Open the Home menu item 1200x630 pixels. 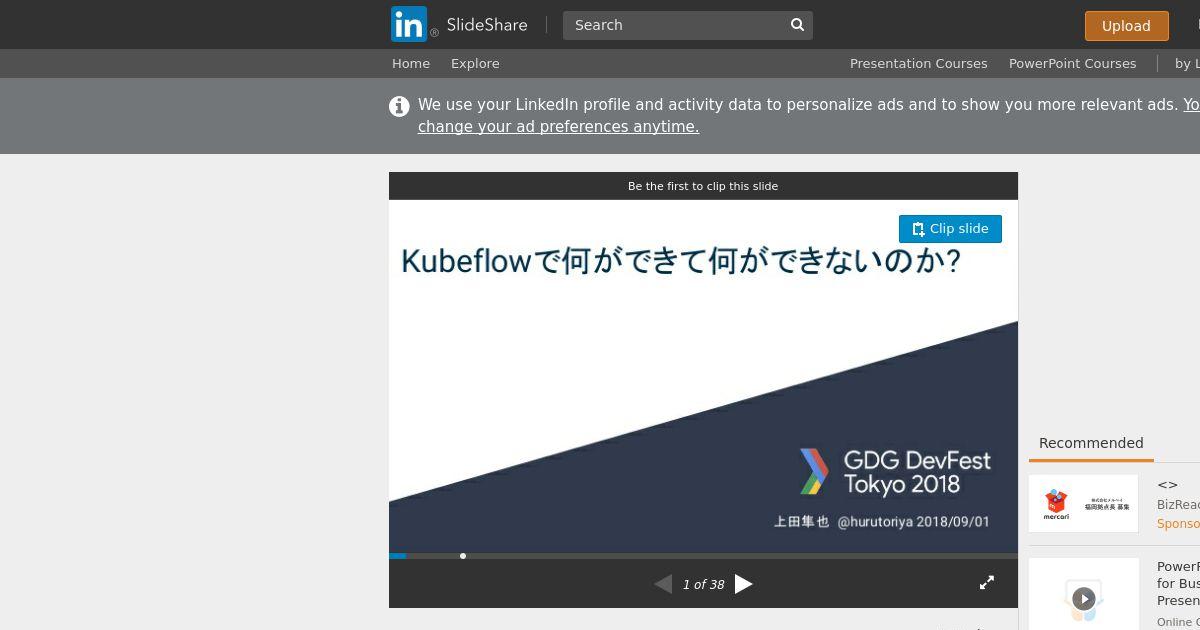[x=411, y=63]
